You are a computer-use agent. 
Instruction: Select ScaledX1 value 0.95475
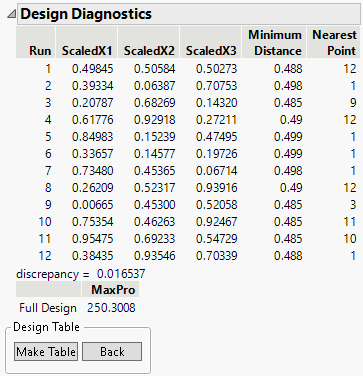pyautogui.click(x=93, y=239)
